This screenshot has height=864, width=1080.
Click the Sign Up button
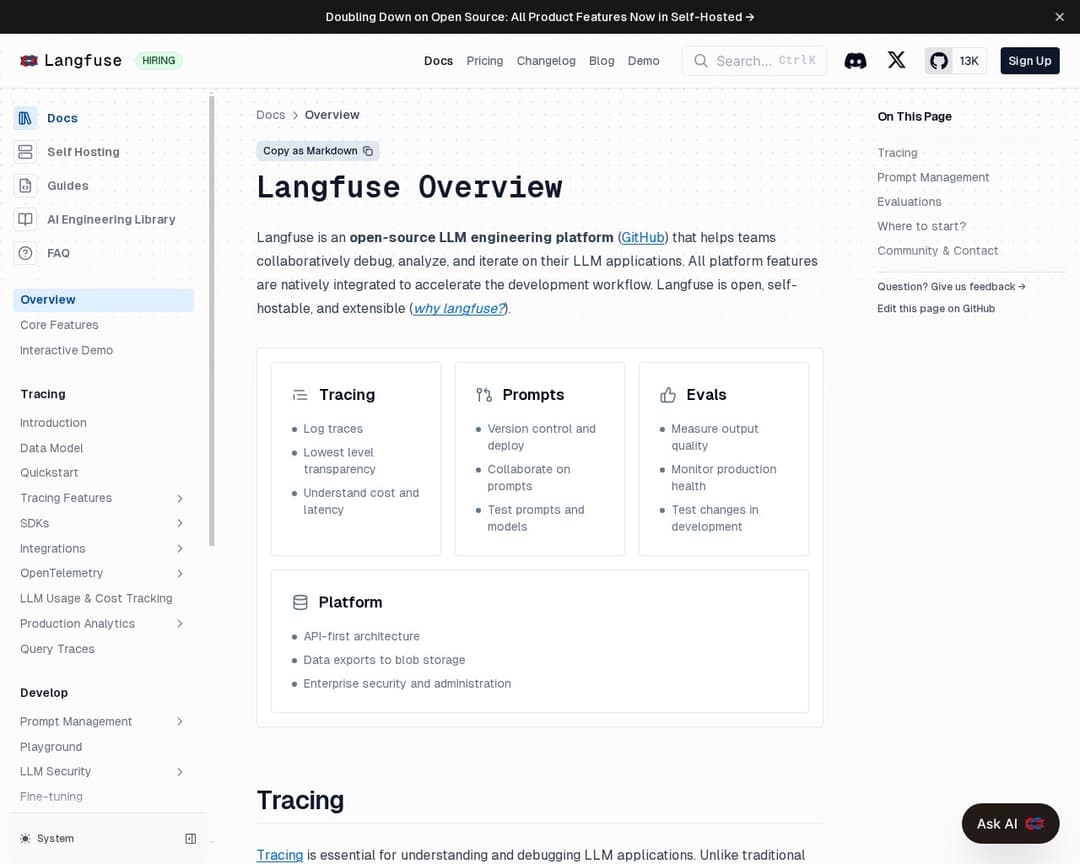click(x=1030, y=61)
